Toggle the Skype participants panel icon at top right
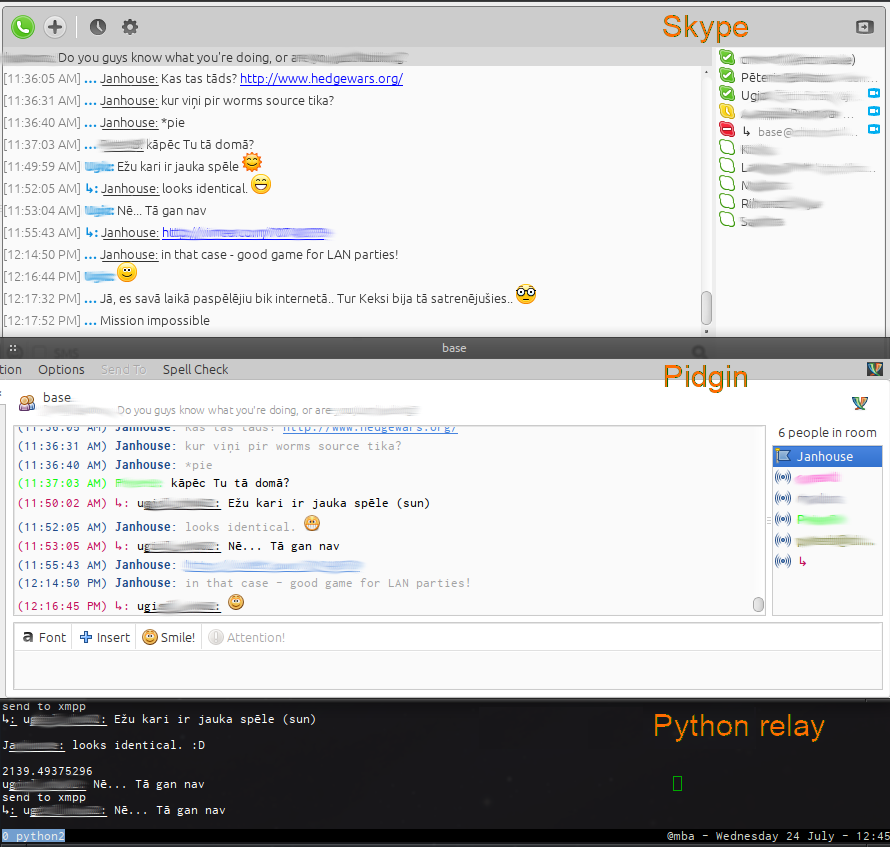This screenshot has height=847, width=890. tap(864, 27)
